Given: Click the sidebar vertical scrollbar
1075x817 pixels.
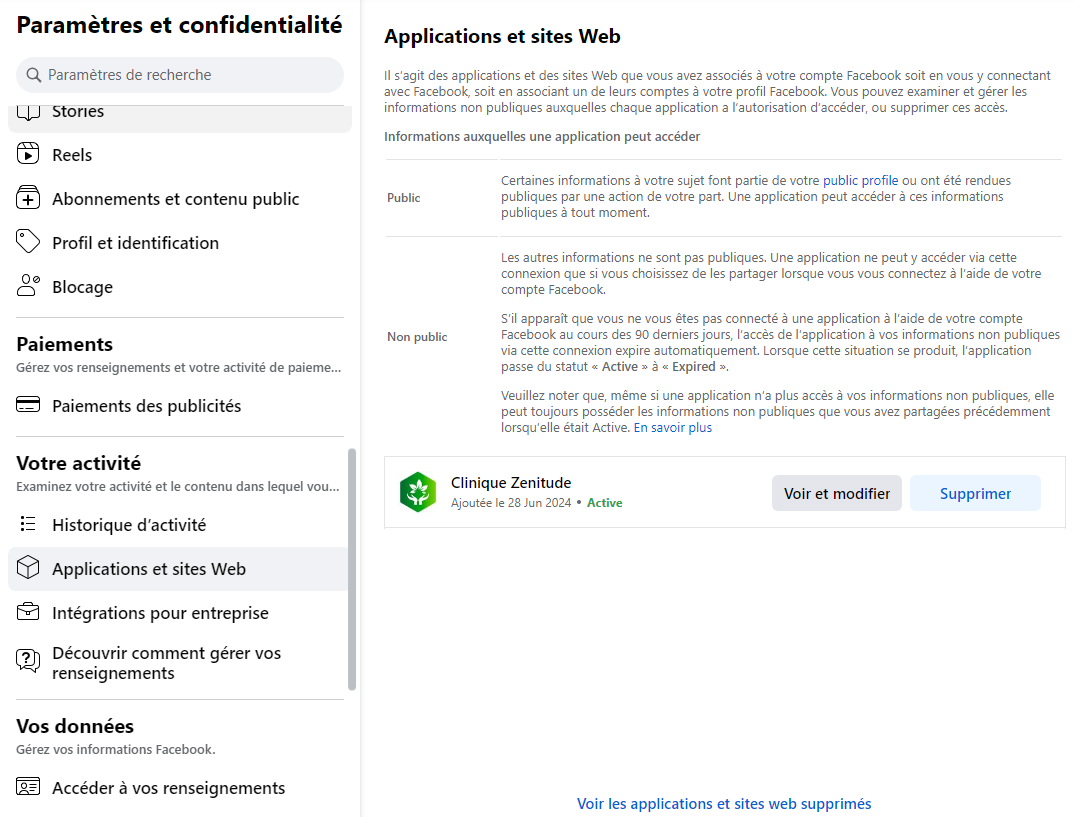Looking at the screenshot, I should point(352,568).
